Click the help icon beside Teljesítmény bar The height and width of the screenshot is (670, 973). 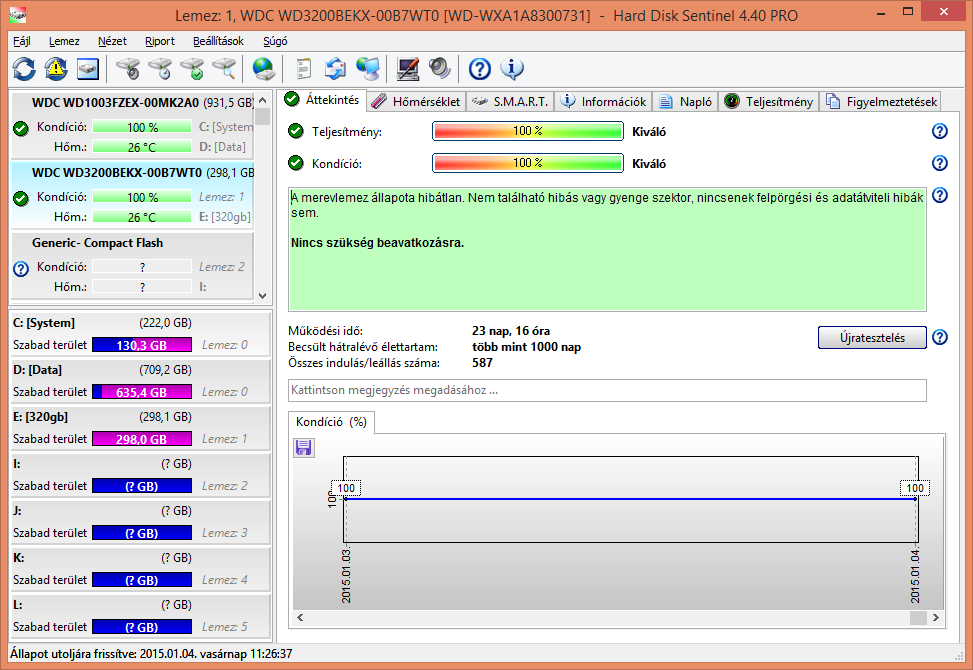(940, 131)
